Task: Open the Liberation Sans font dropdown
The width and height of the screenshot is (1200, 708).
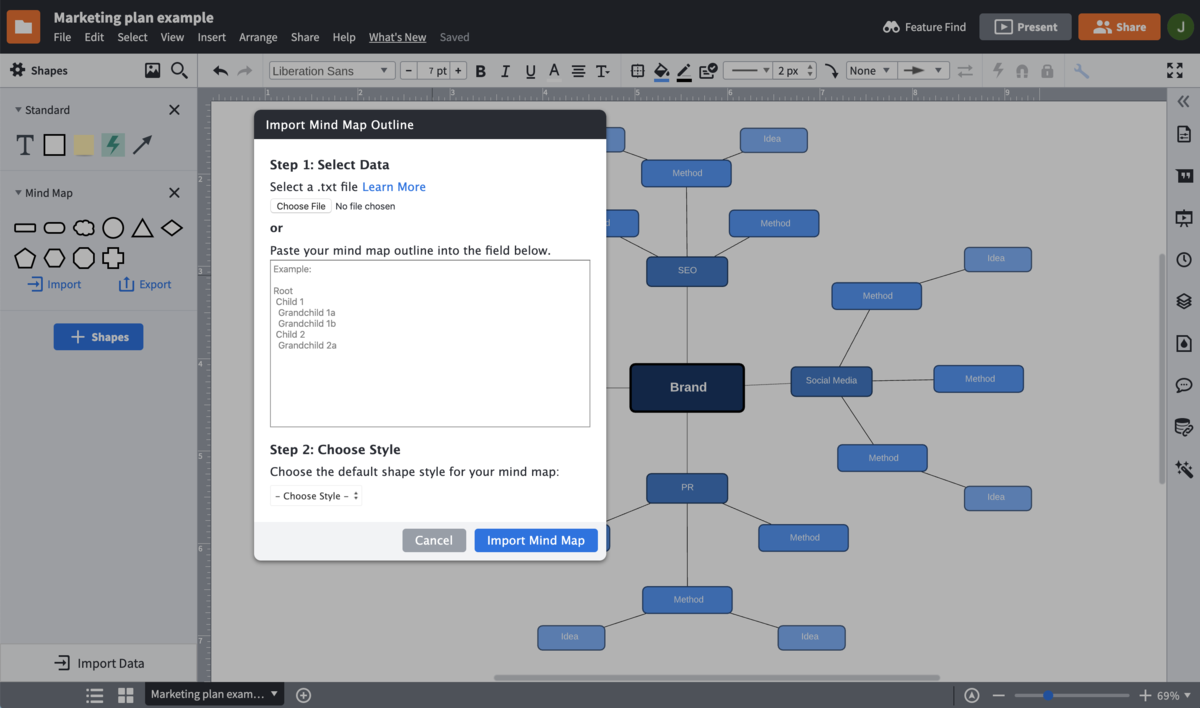Action: tap(331, 71)
